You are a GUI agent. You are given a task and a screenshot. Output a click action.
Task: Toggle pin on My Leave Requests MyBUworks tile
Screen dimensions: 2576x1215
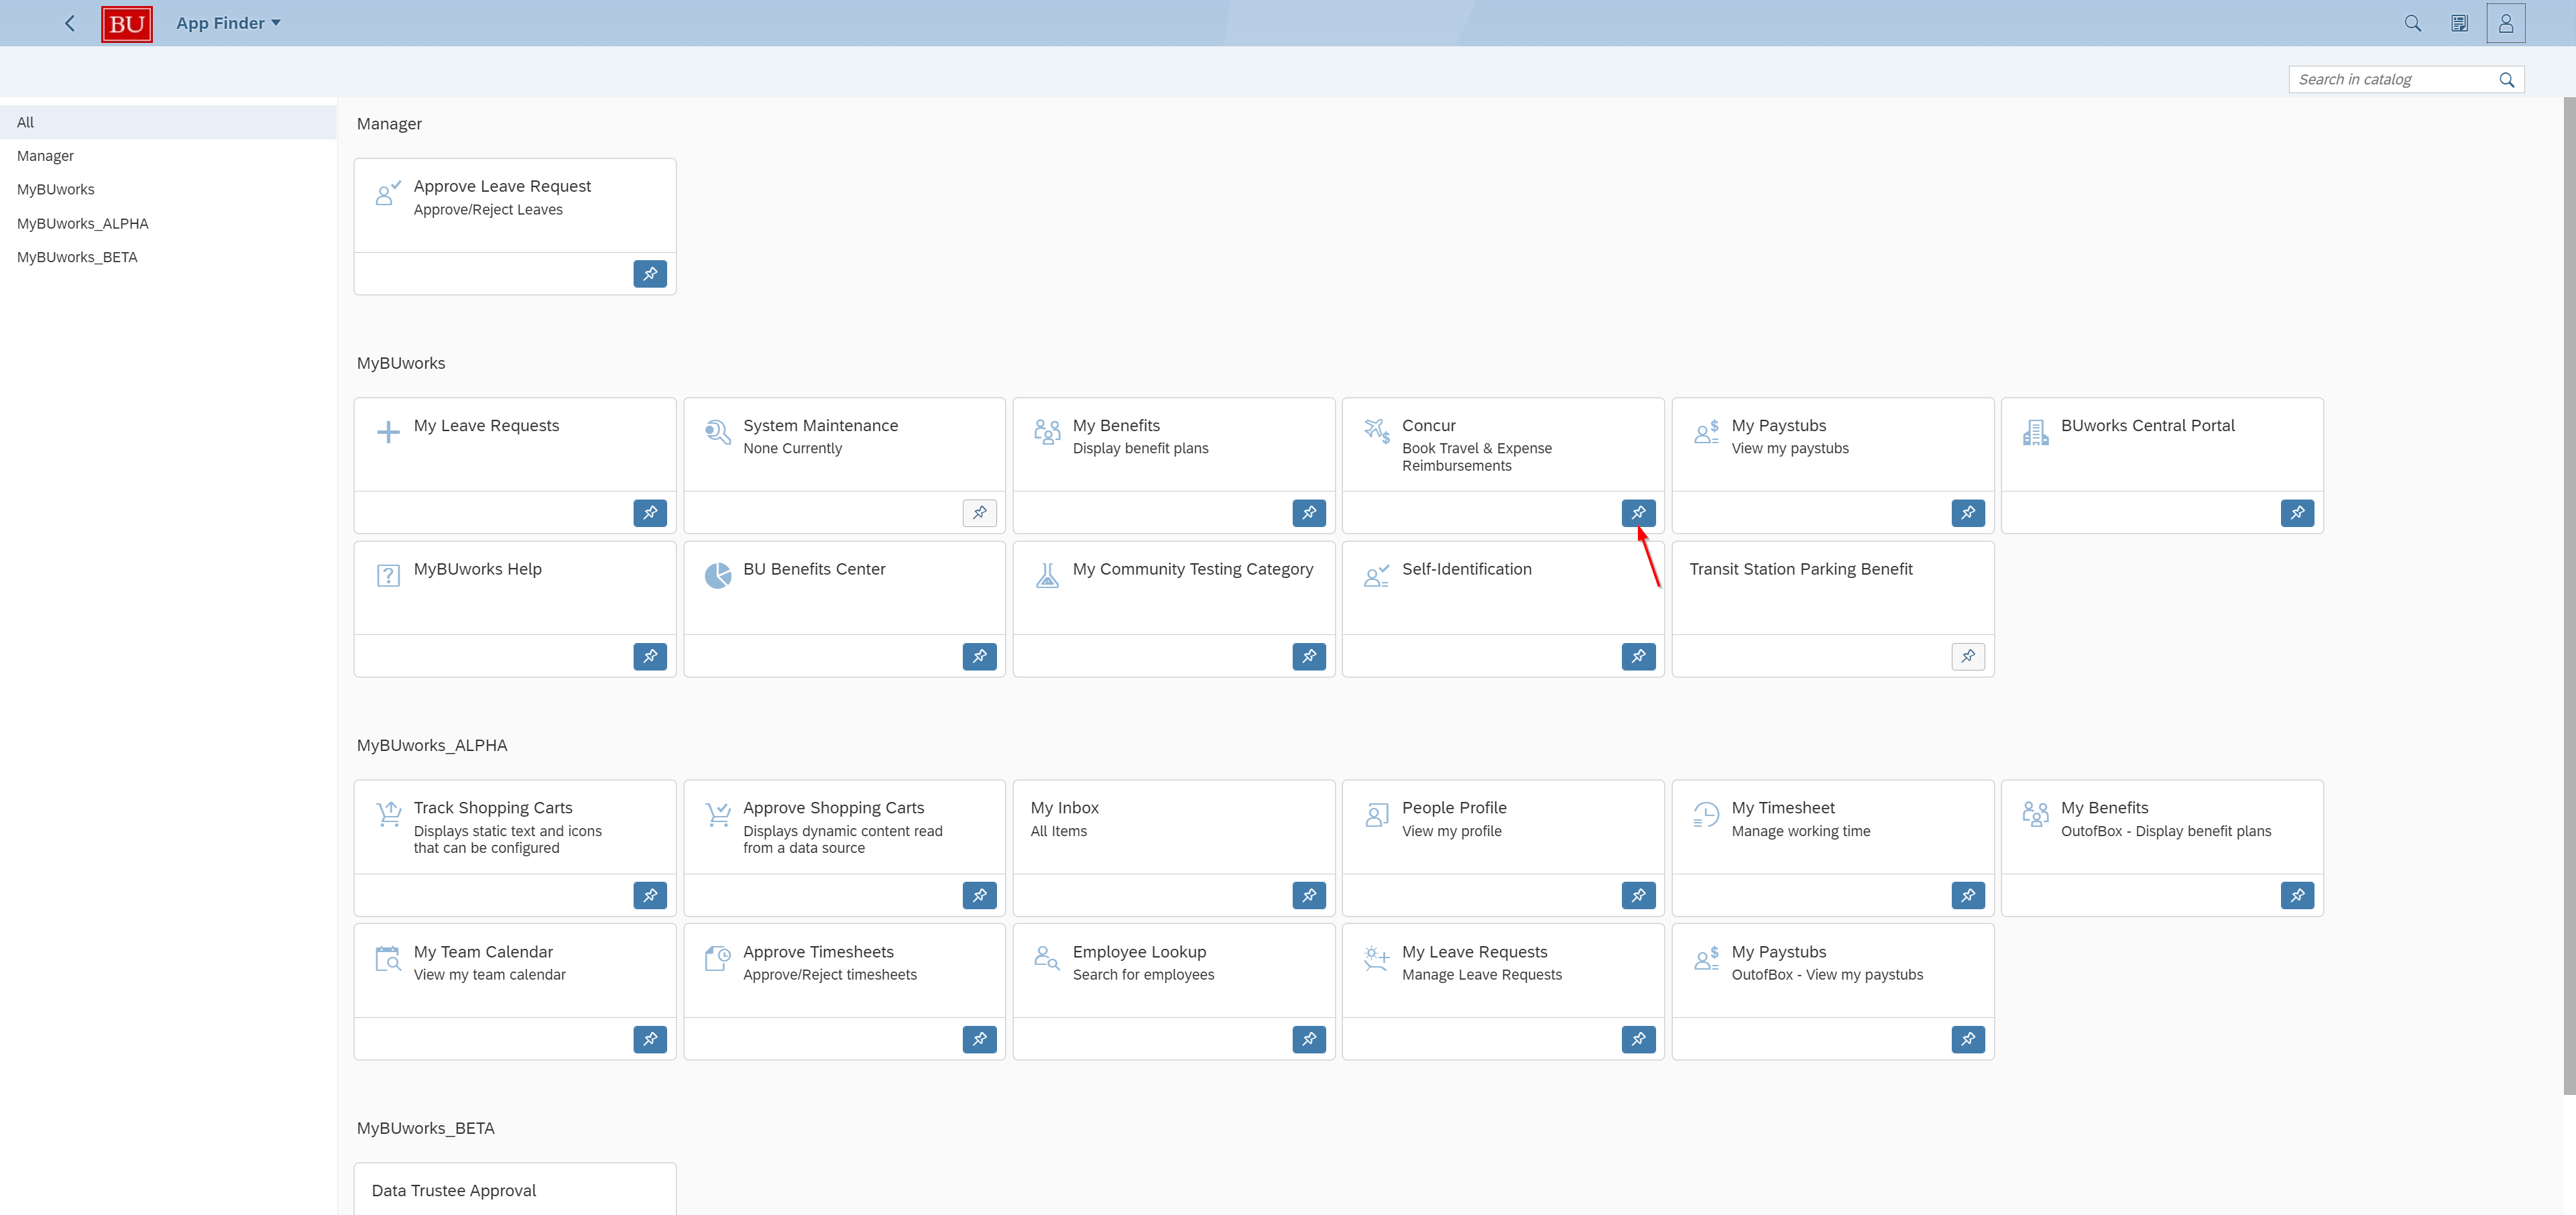tap(650, 513)
